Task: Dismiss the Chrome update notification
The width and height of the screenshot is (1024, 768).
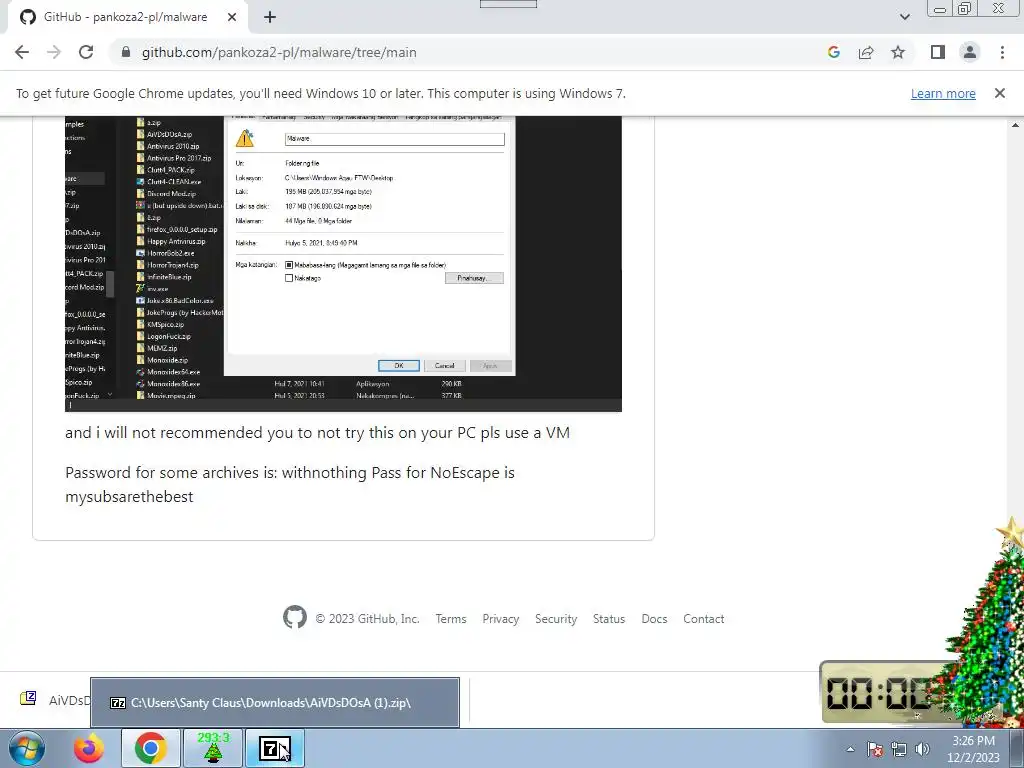Action: click(x=1000, y=93)
